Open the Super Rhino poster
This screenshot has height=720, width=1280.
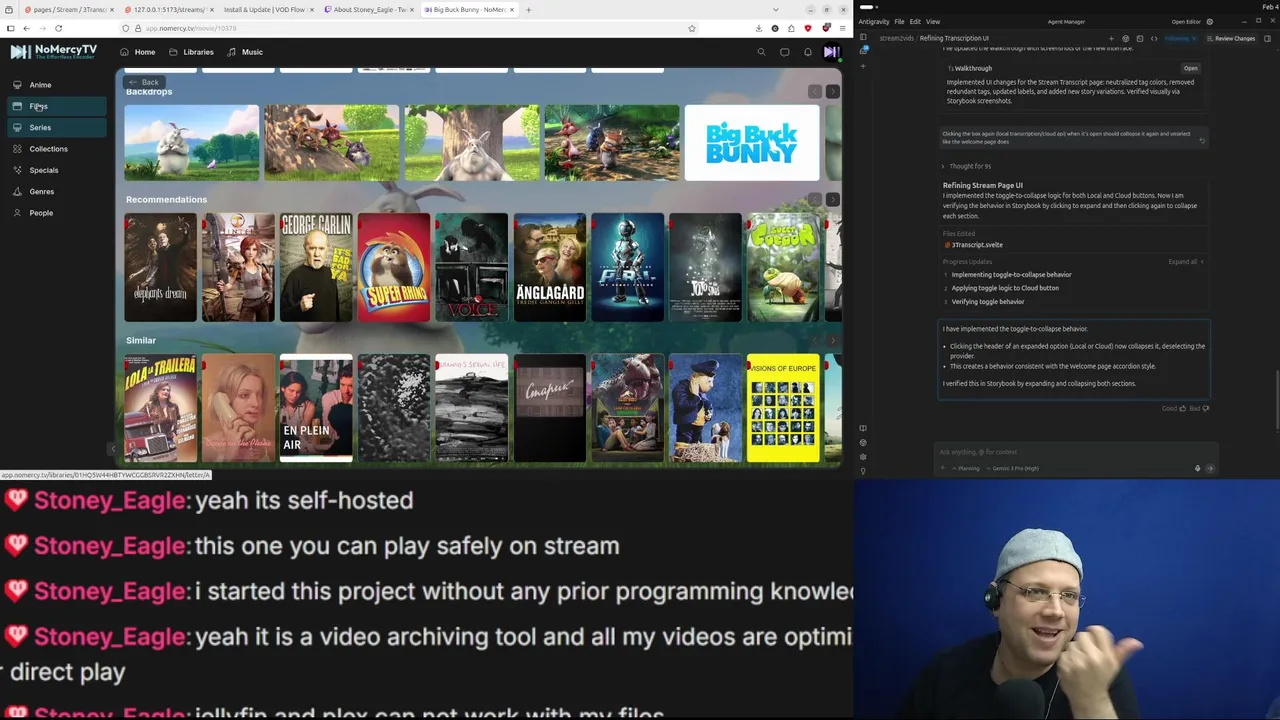394,267
